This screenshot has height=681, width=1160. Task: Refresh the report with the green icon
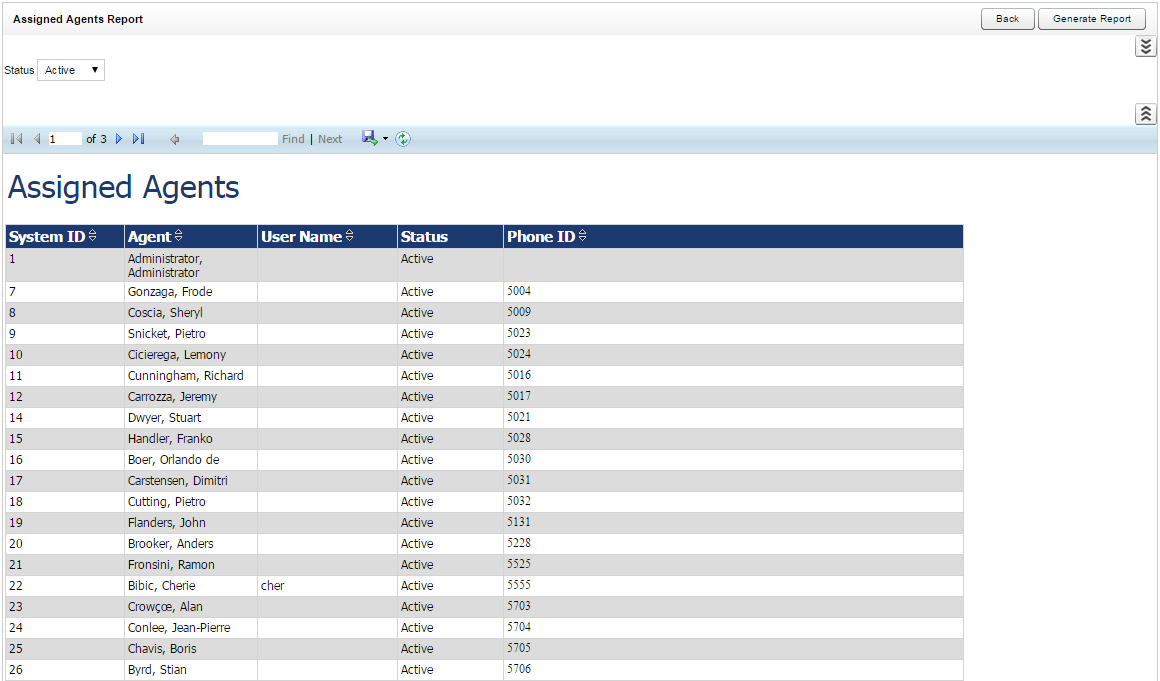pos(403,139)
